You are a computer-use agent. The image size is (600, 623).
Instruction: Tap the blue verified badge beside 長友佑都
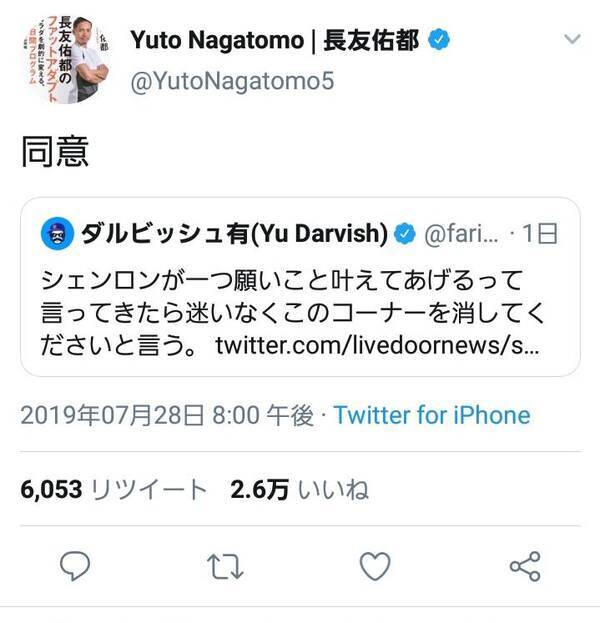pyautogui.click(x=437, y=40)
